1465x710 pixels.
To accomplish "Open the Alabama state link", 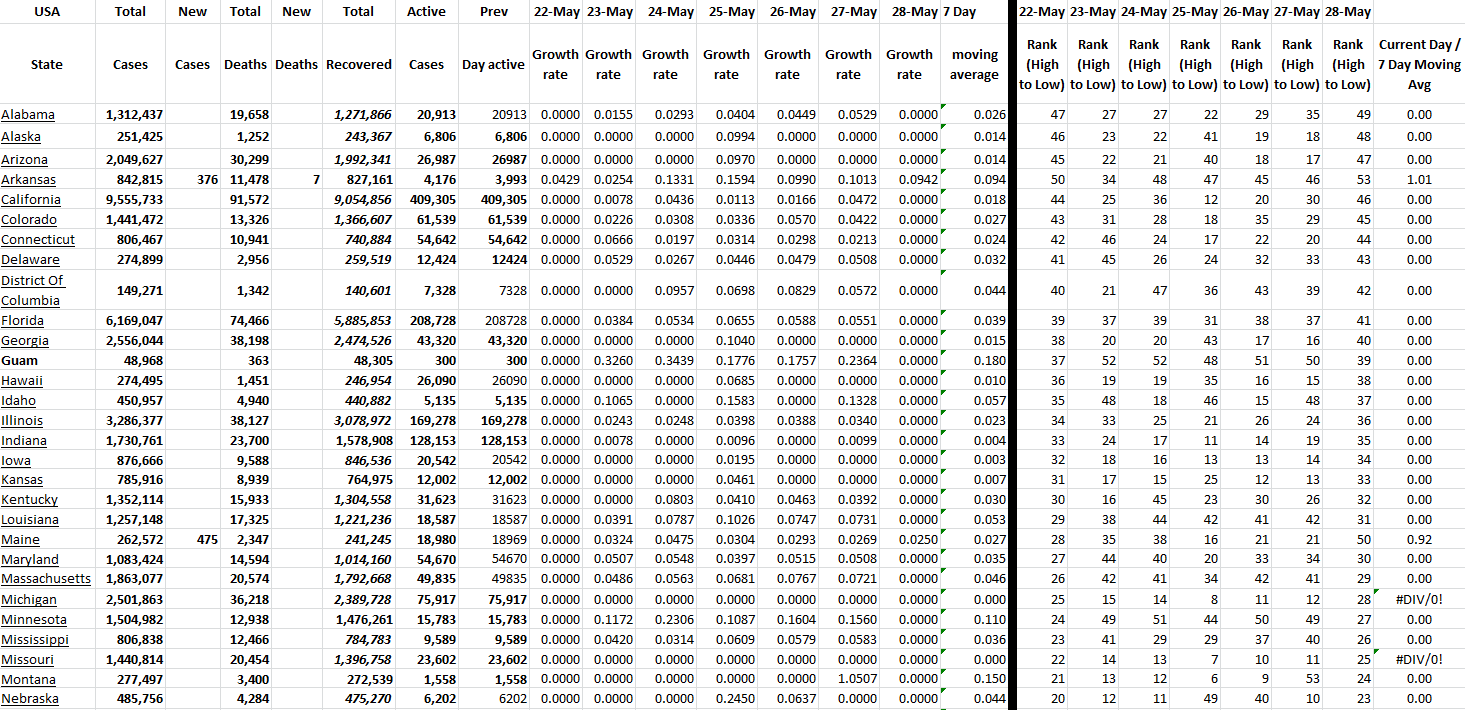I will [28, 115].
